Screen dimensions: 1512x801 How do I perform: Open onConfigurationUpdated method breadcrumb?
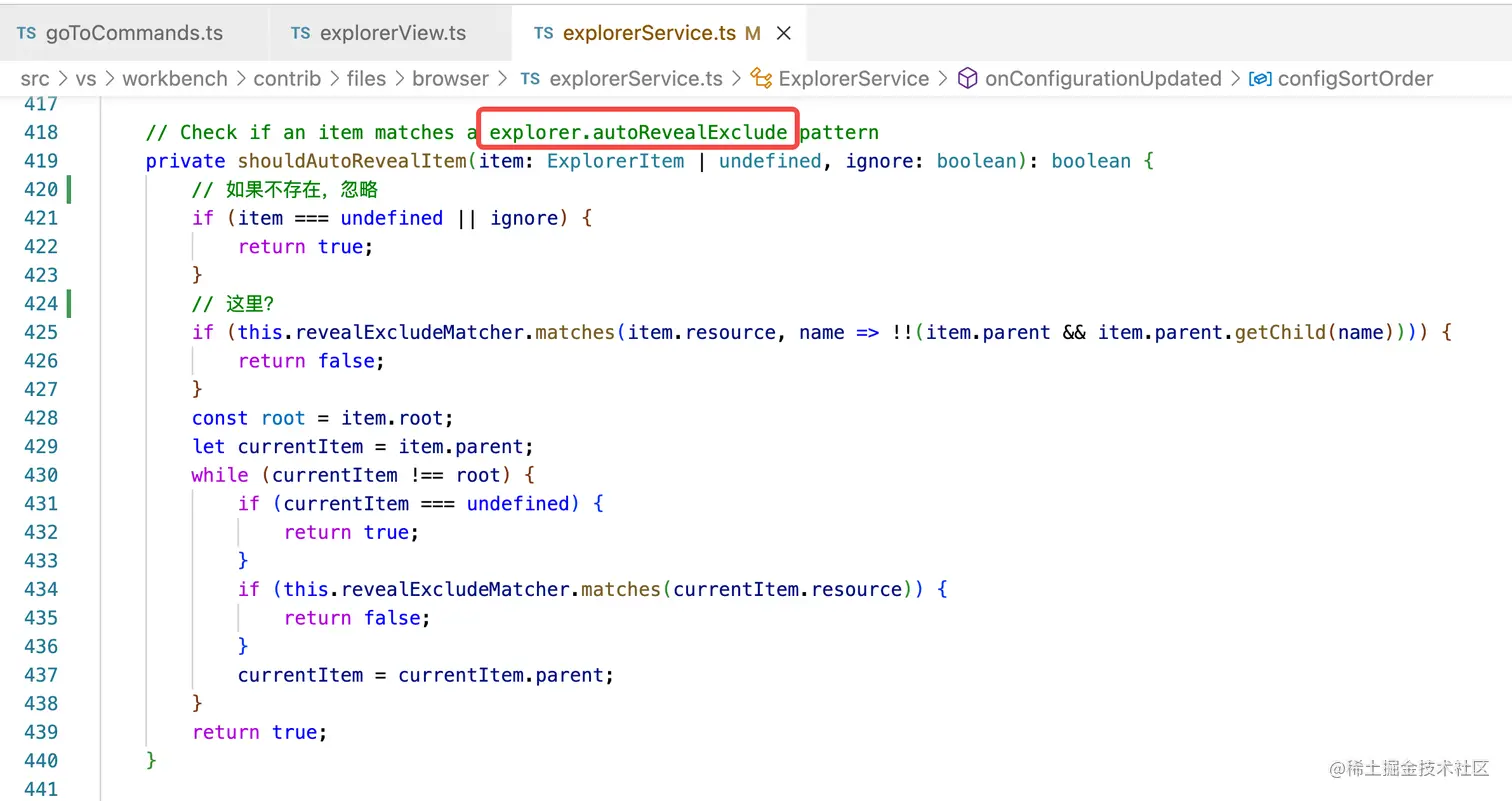tap(1103, 78)
